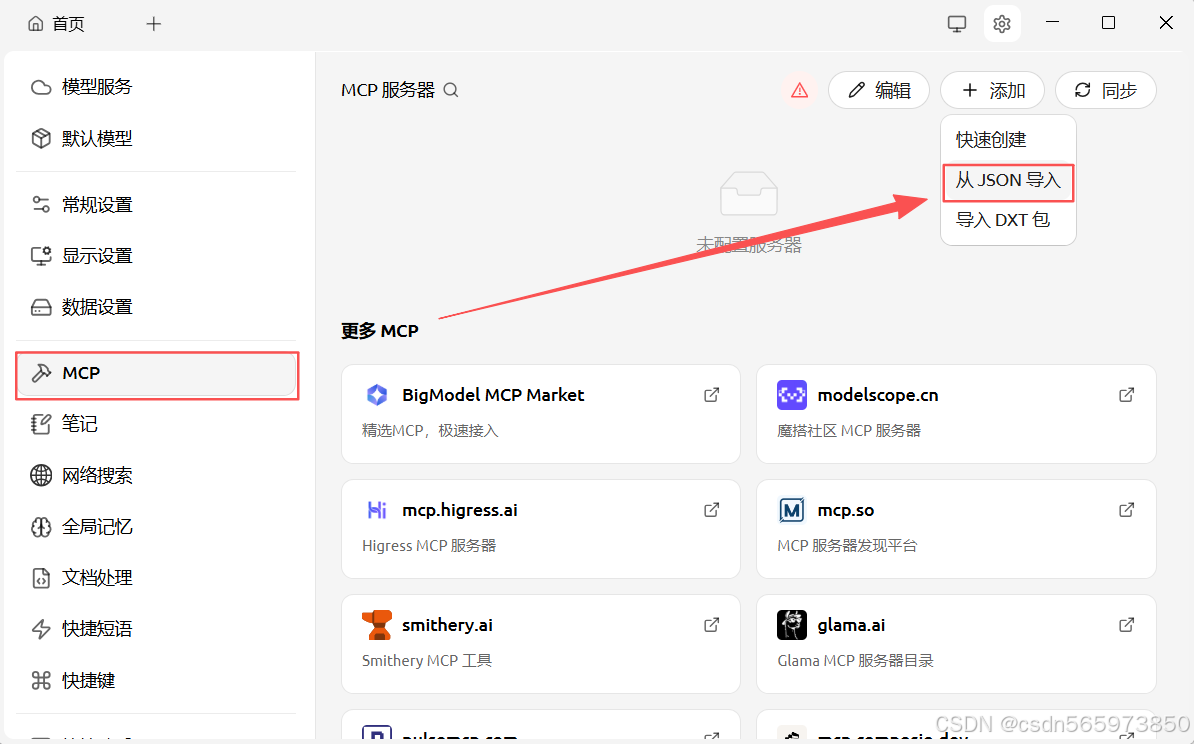The width and height of the screenshot is (1194, 744).
Task: Open the 默认模型 settings section
Action: (156, 139)
